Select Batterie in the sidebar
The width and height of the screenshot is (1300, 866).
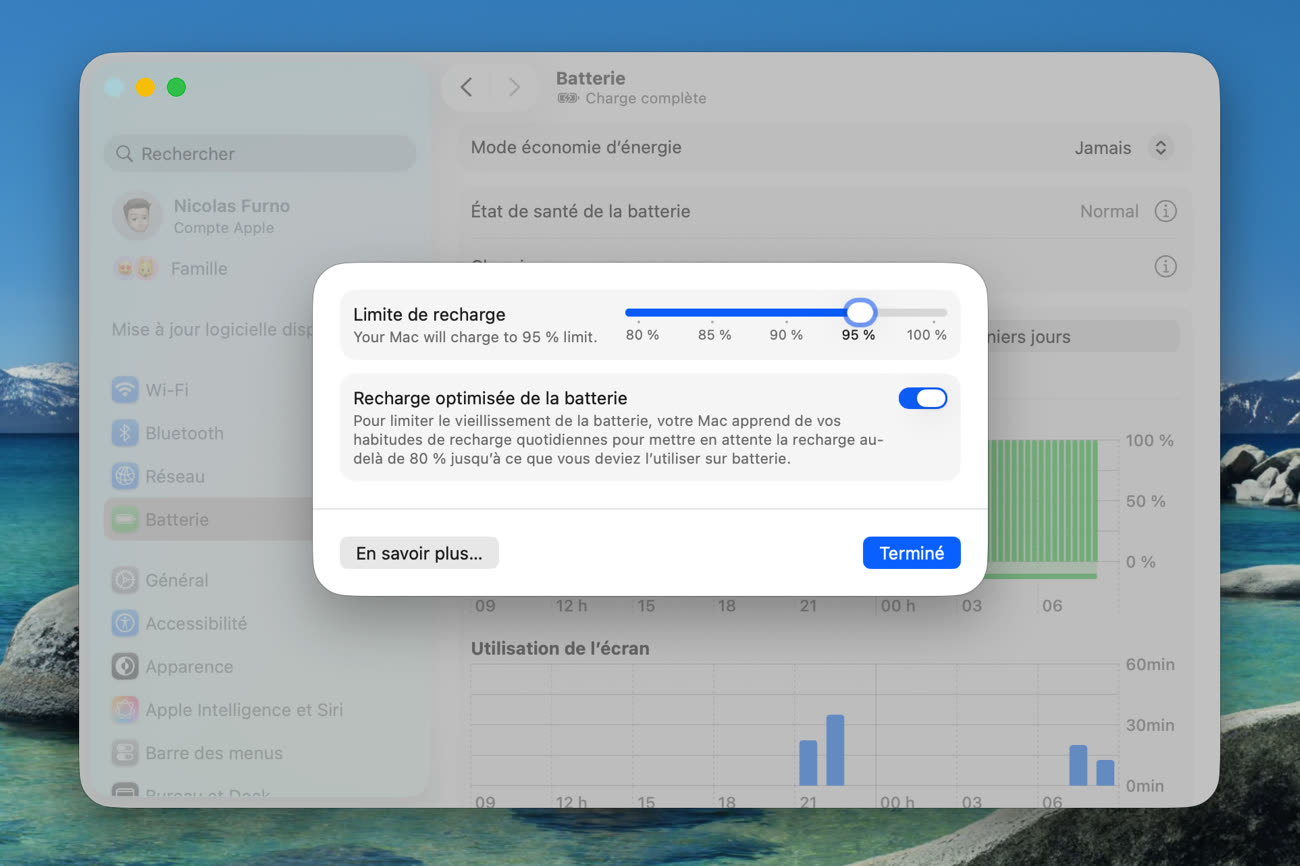point(177,520)
